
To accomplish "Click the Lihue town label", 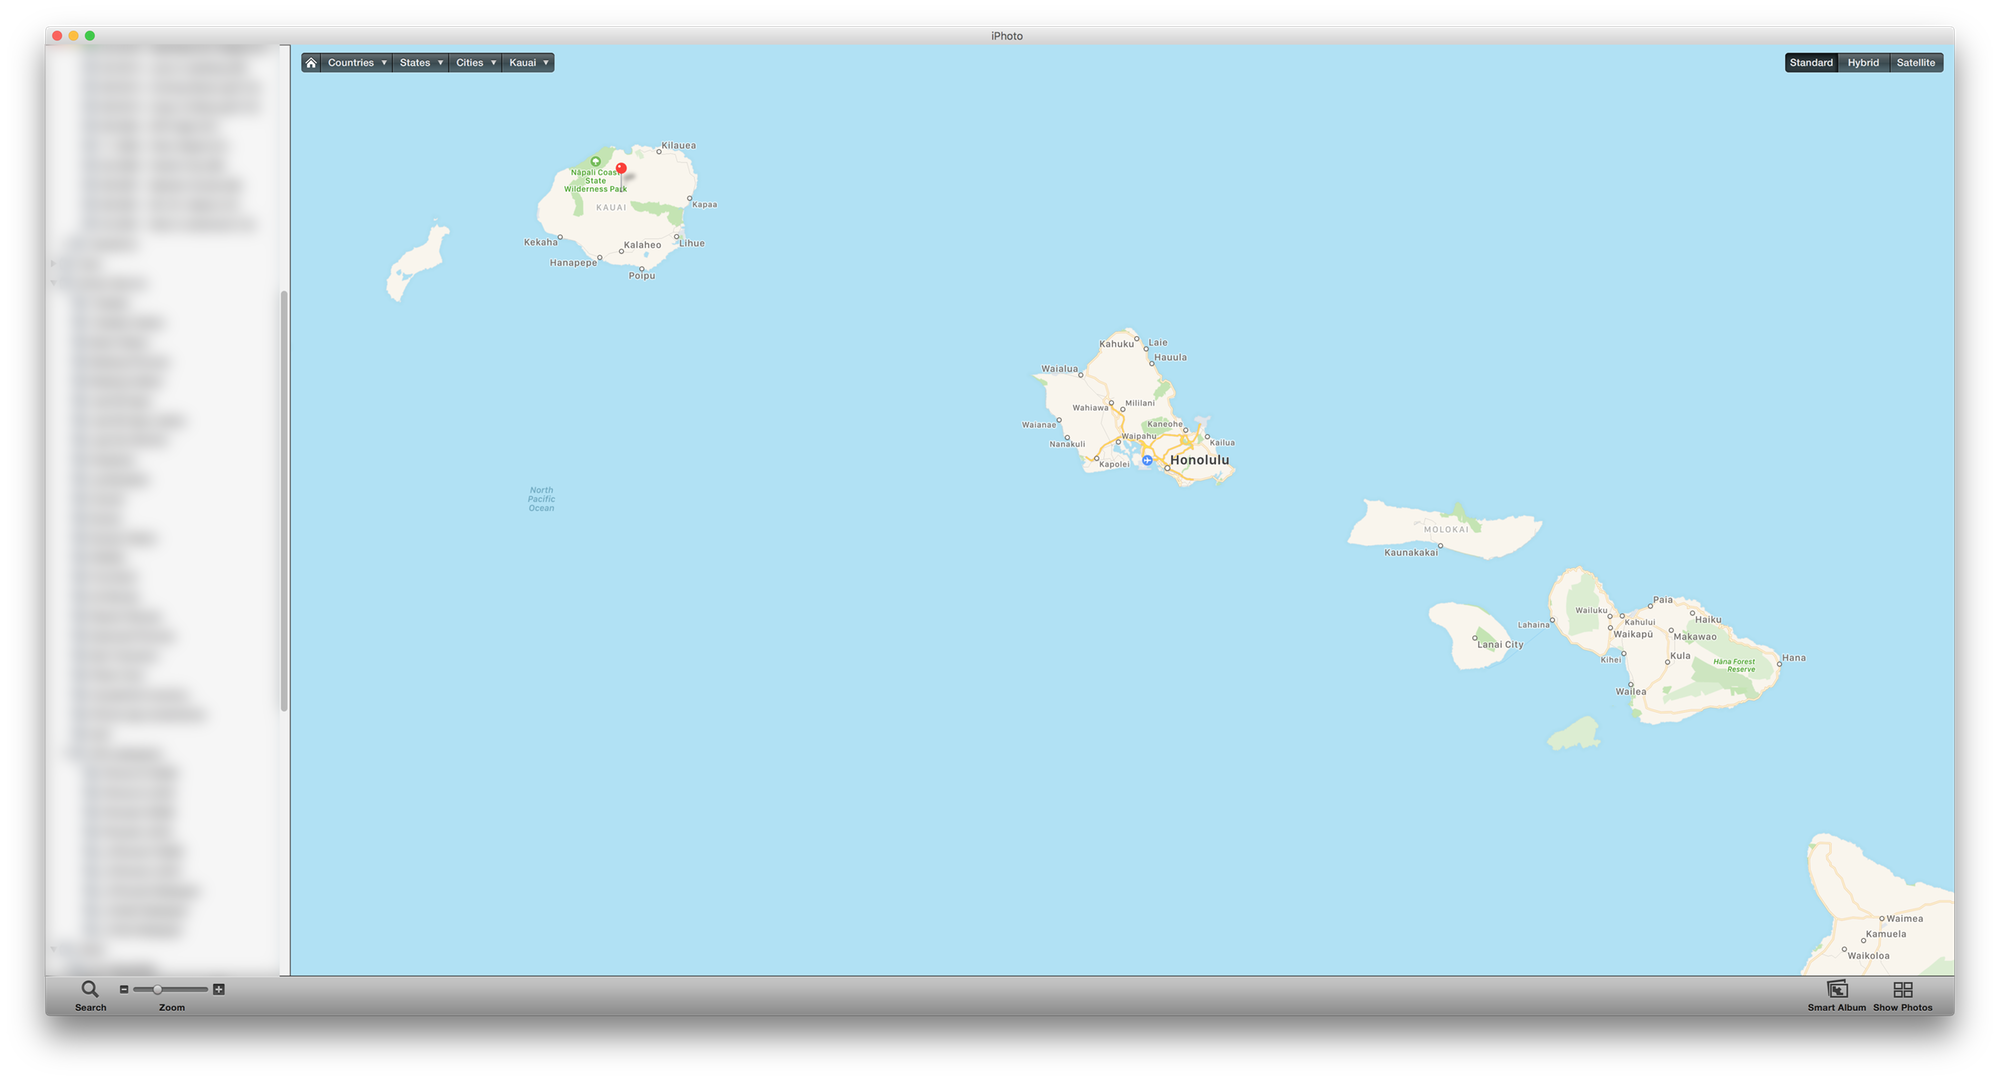I will (692, 243).
